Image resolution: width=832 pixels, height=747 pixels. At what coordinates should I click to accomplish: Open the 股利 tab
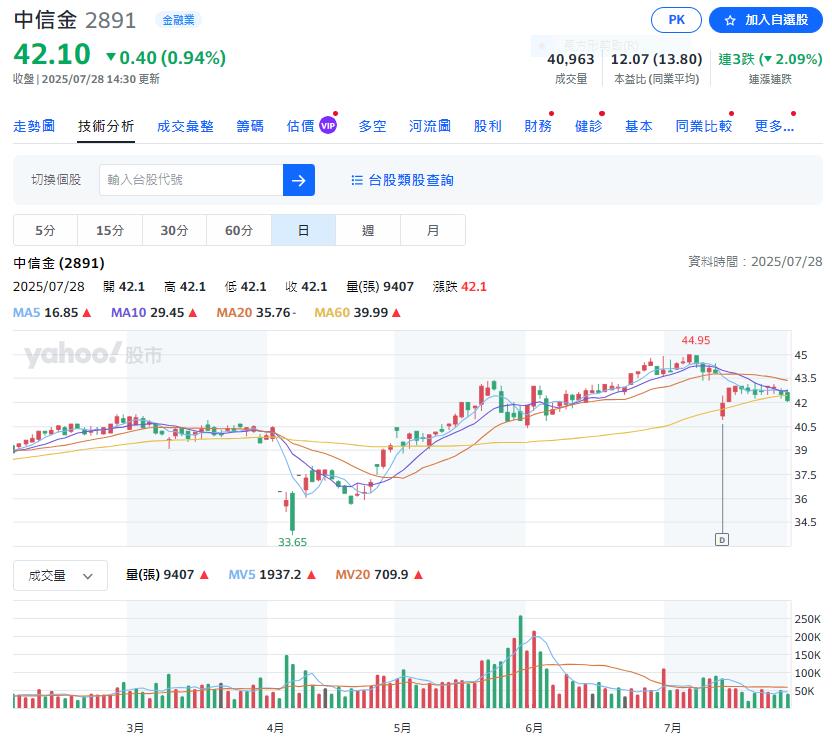point(488,126)
